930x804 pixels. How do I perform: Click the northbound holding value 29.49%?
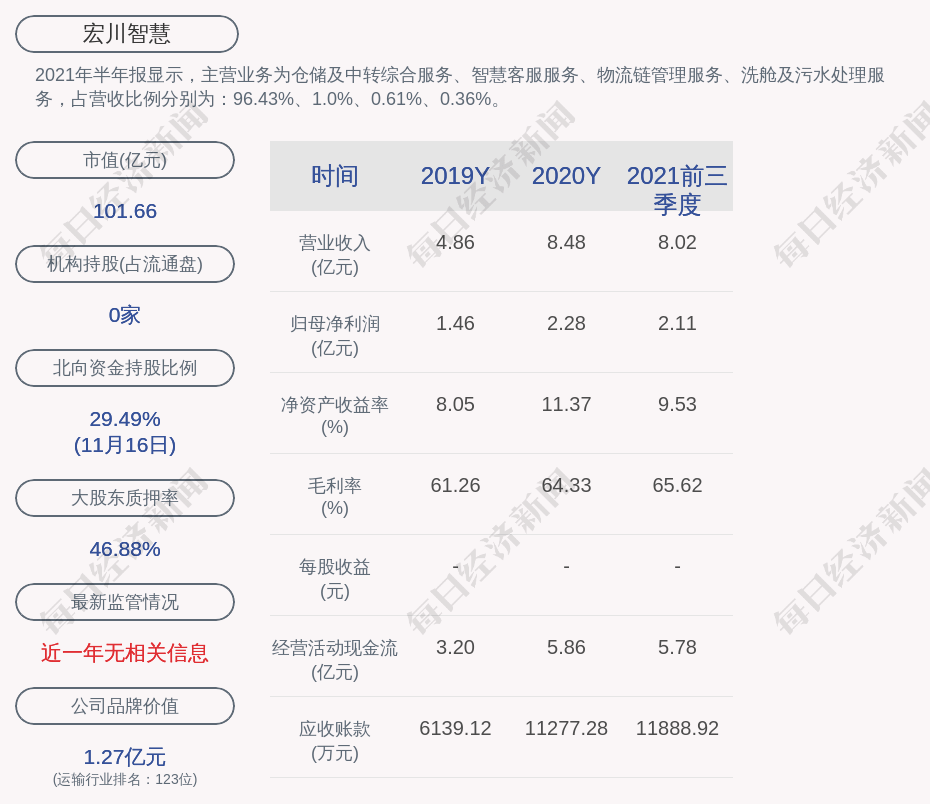point(125,419)
